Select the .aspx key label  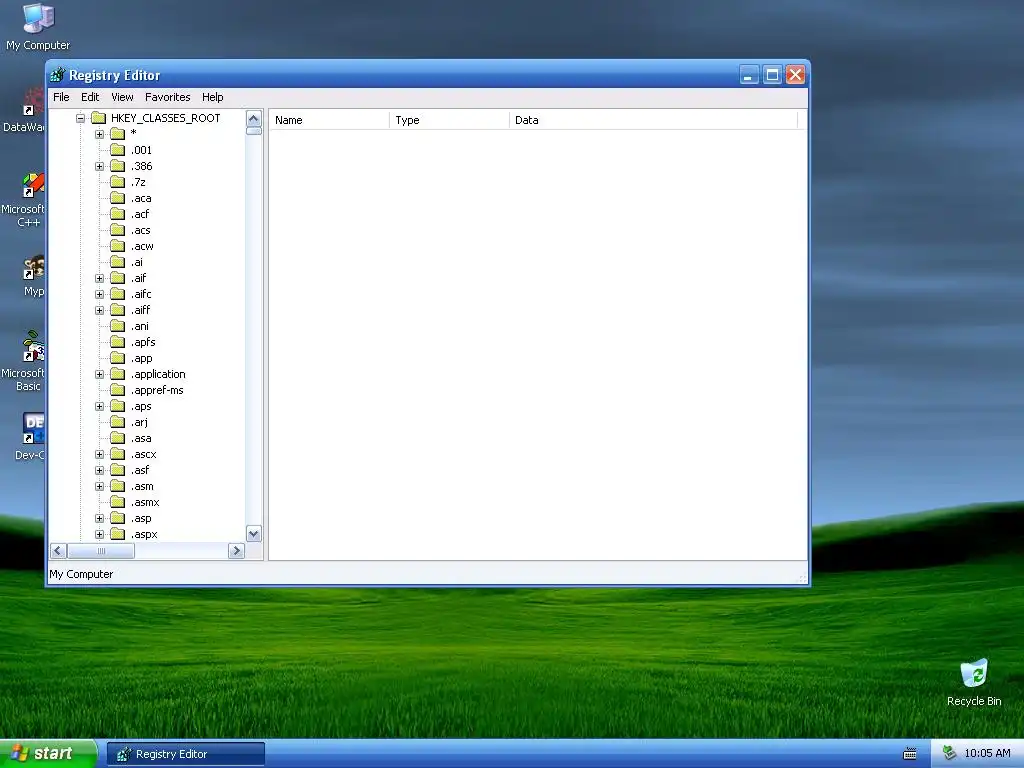point(144,534)
